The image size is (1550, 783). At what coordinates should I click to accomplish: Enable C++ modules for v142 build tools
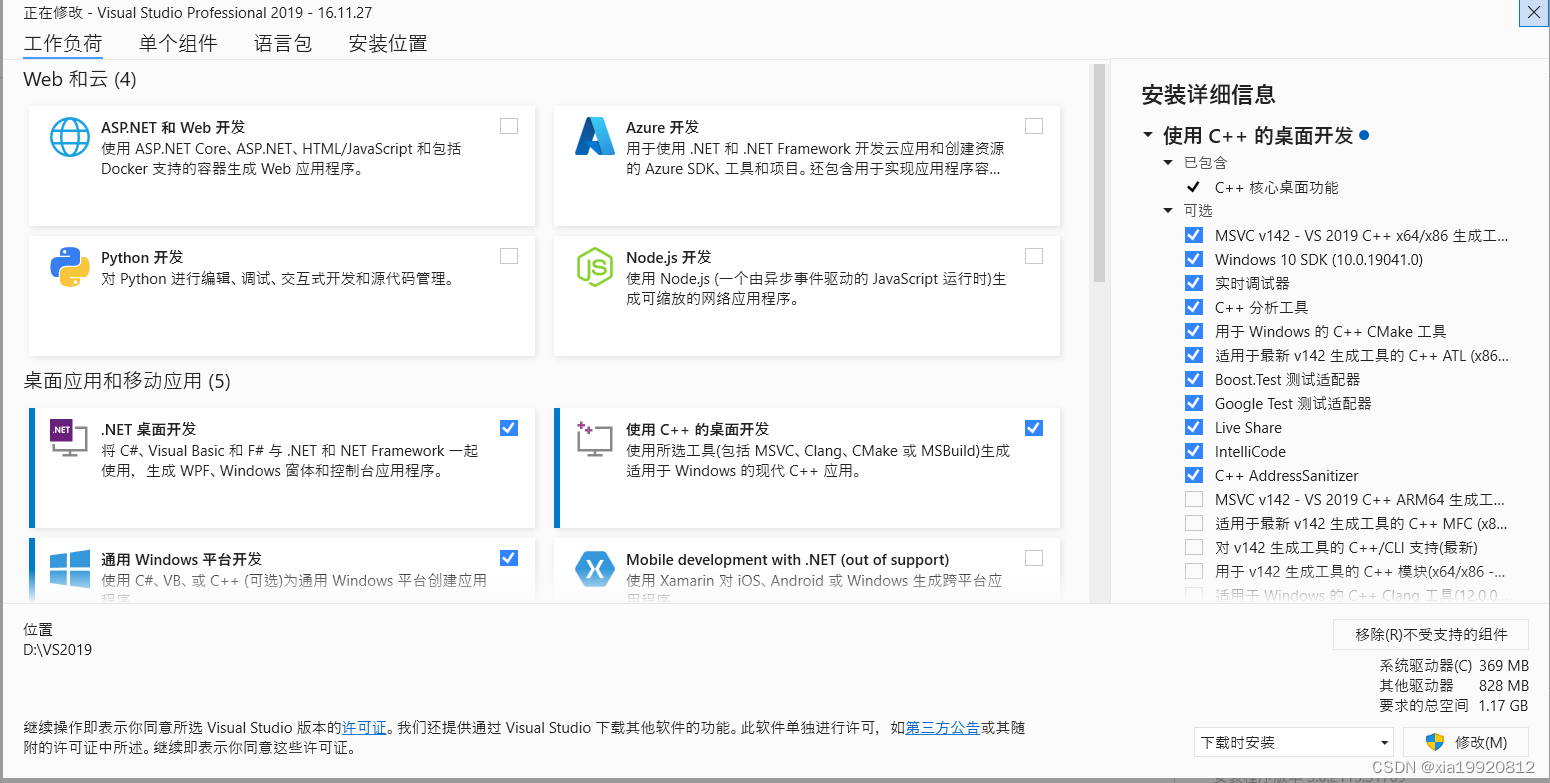(1194, 571)
